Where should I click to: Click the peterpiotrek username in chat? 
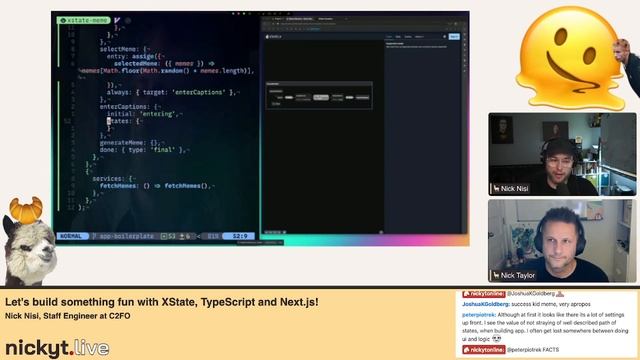pyautogui.click(x=479, y=315)
